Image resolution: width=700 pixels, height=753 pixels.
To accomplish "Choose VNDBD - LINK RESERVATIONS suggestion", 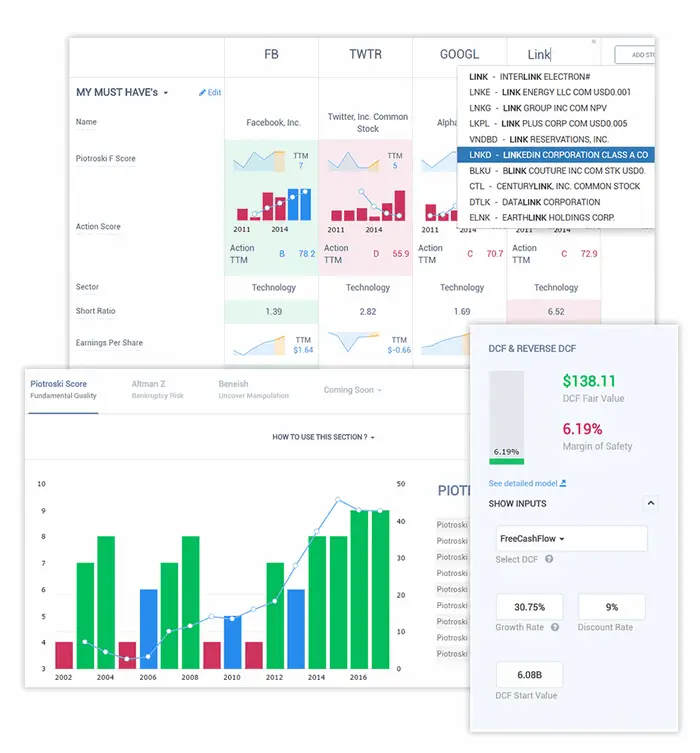I will coord(555,139).
